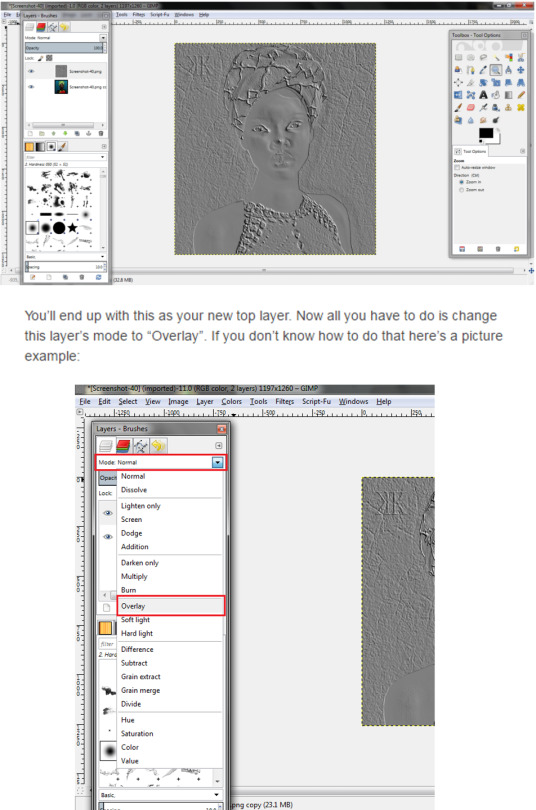Select the Eraser tool in the Toolbox

[471, 107]
